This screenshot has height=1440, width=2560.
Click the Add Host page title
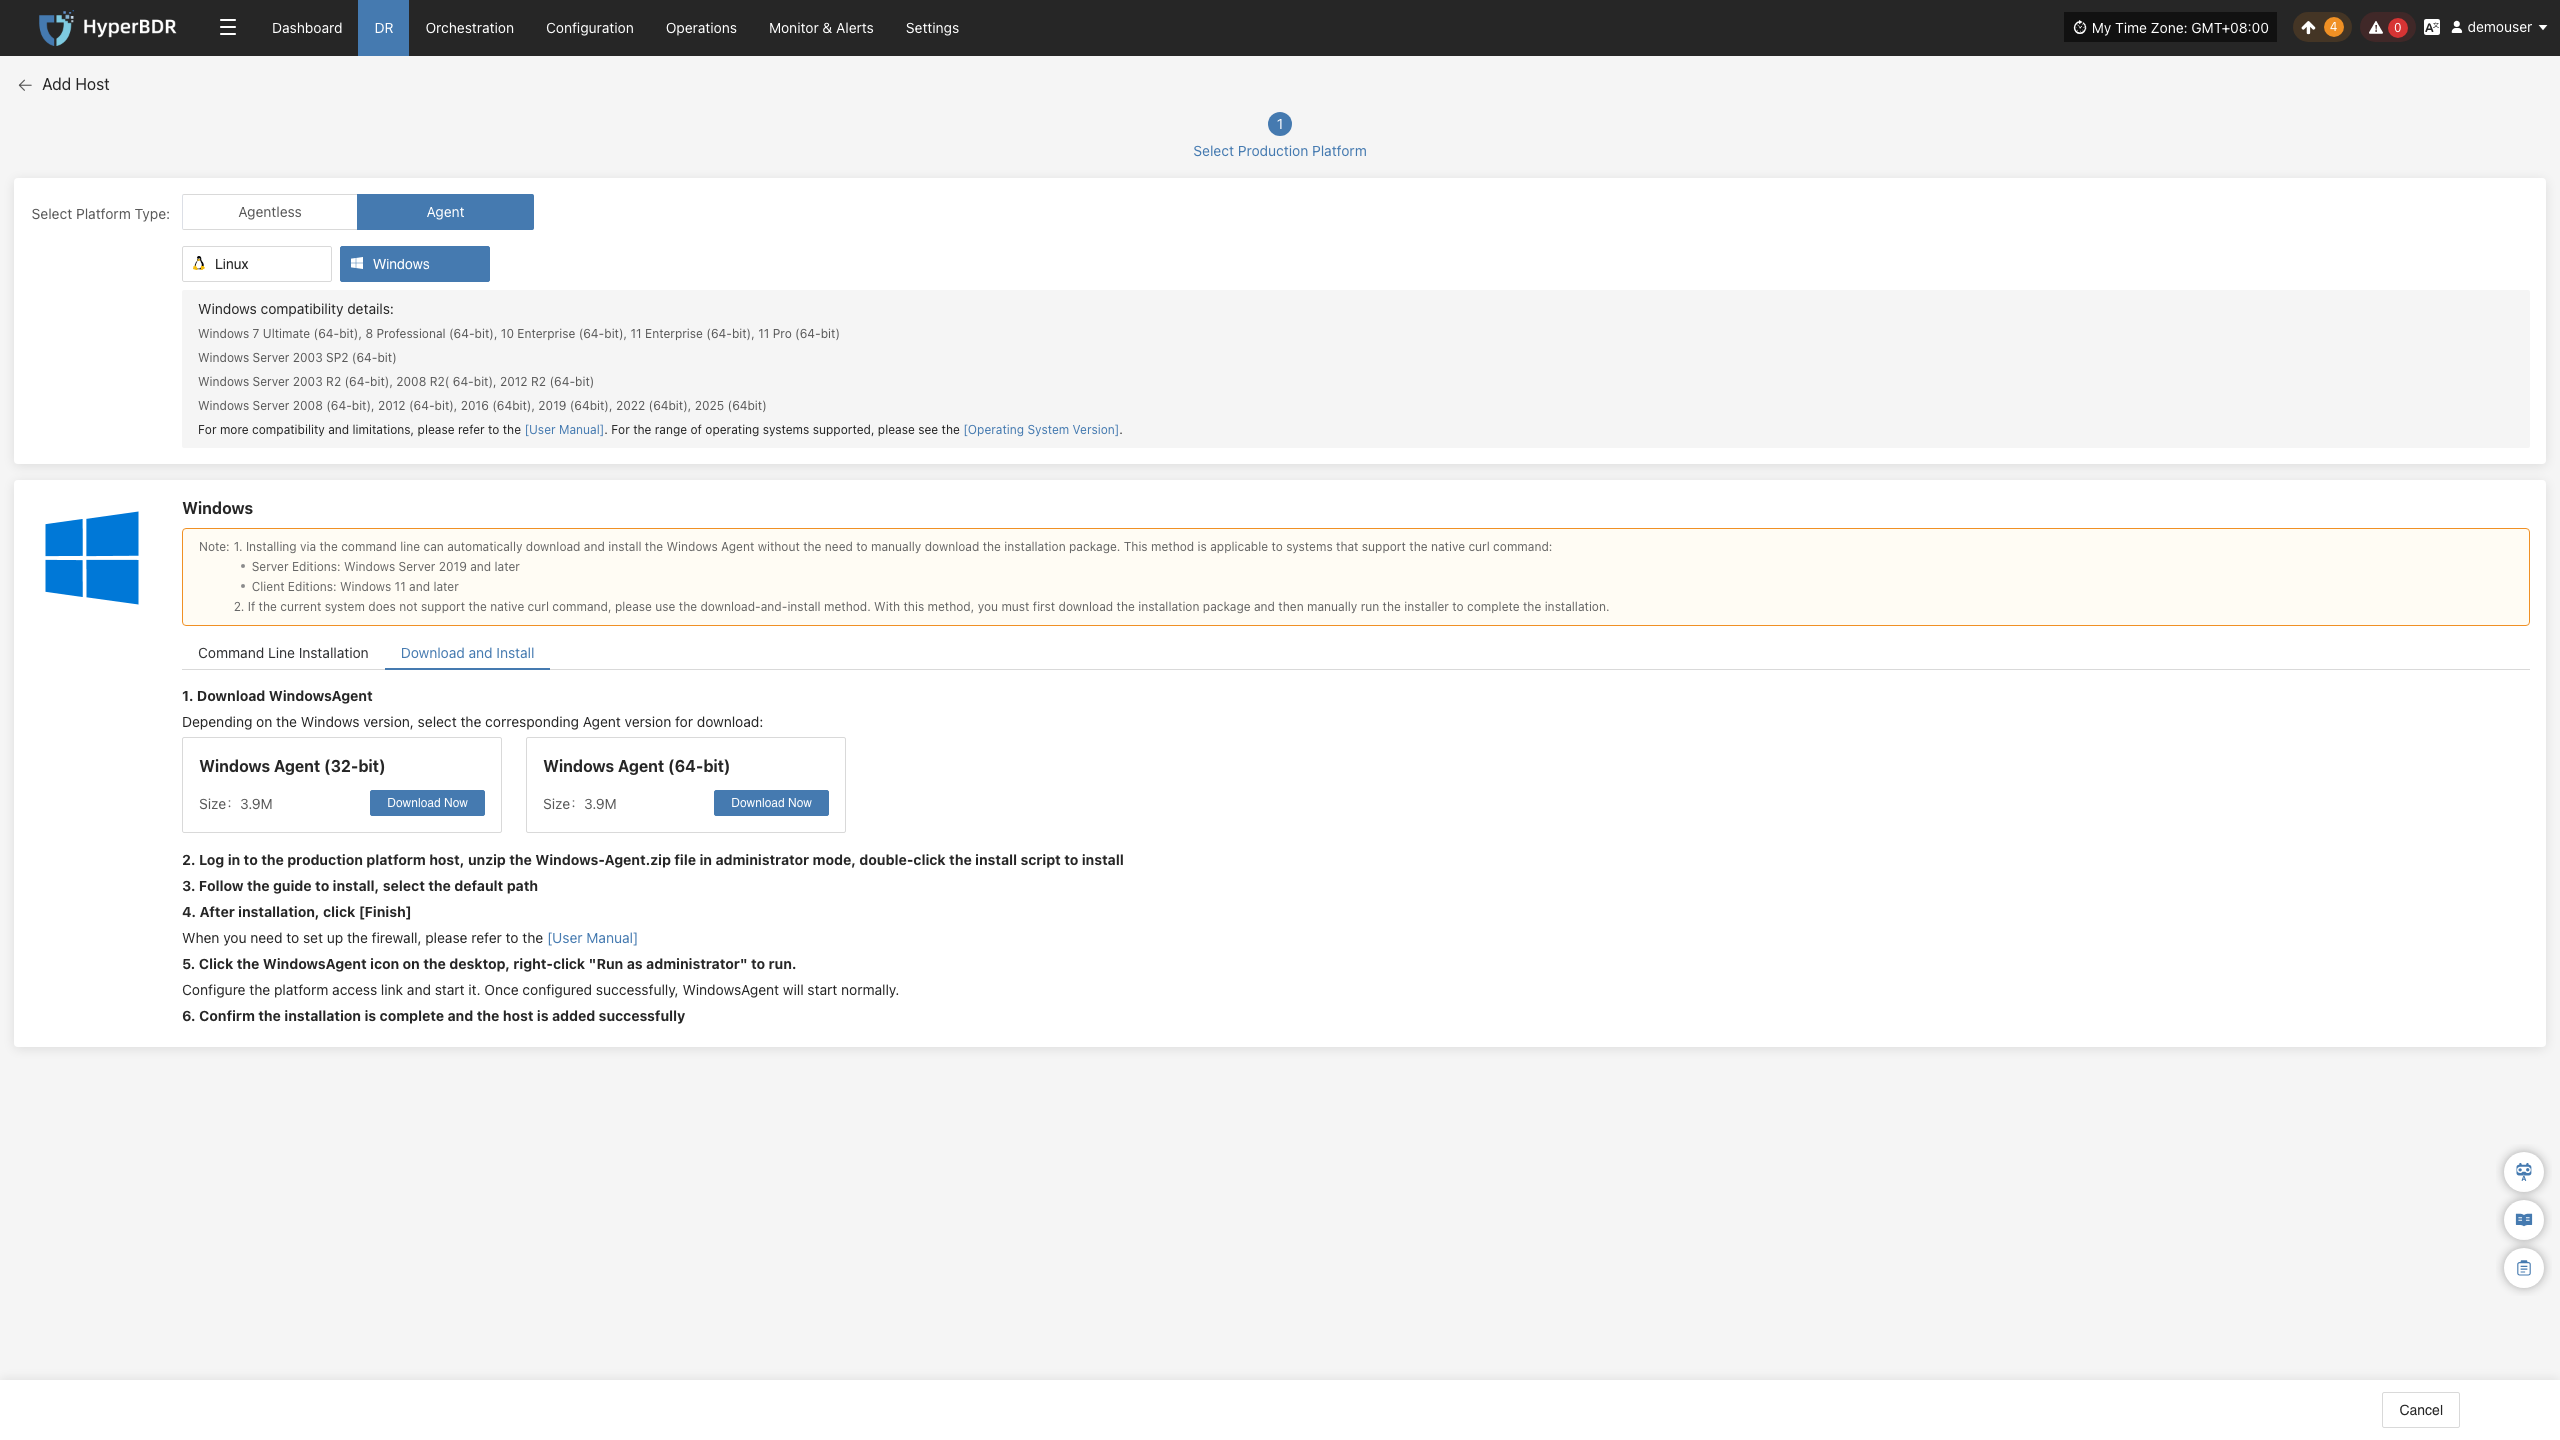click(x=76, y=85)
